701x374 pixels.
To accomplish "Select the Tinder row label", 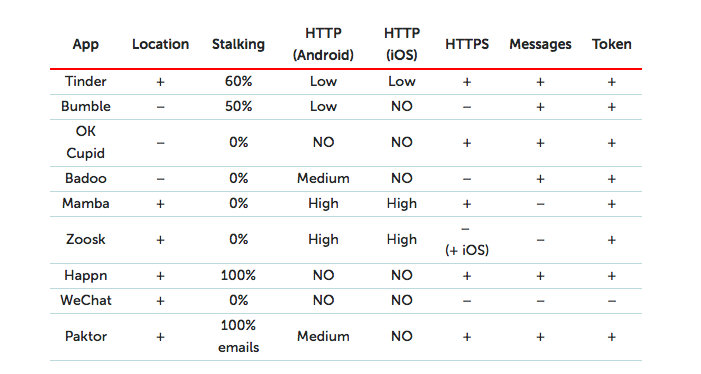I will (x=85, y=81).
